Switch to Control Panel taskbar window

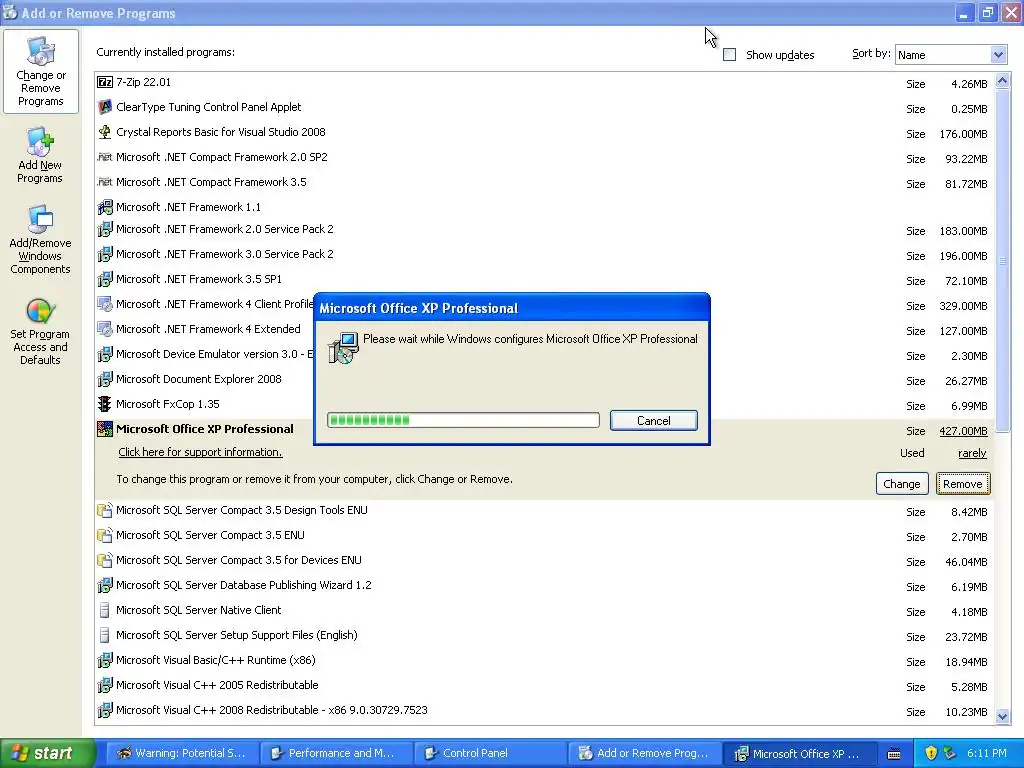[x=490, y=753]
